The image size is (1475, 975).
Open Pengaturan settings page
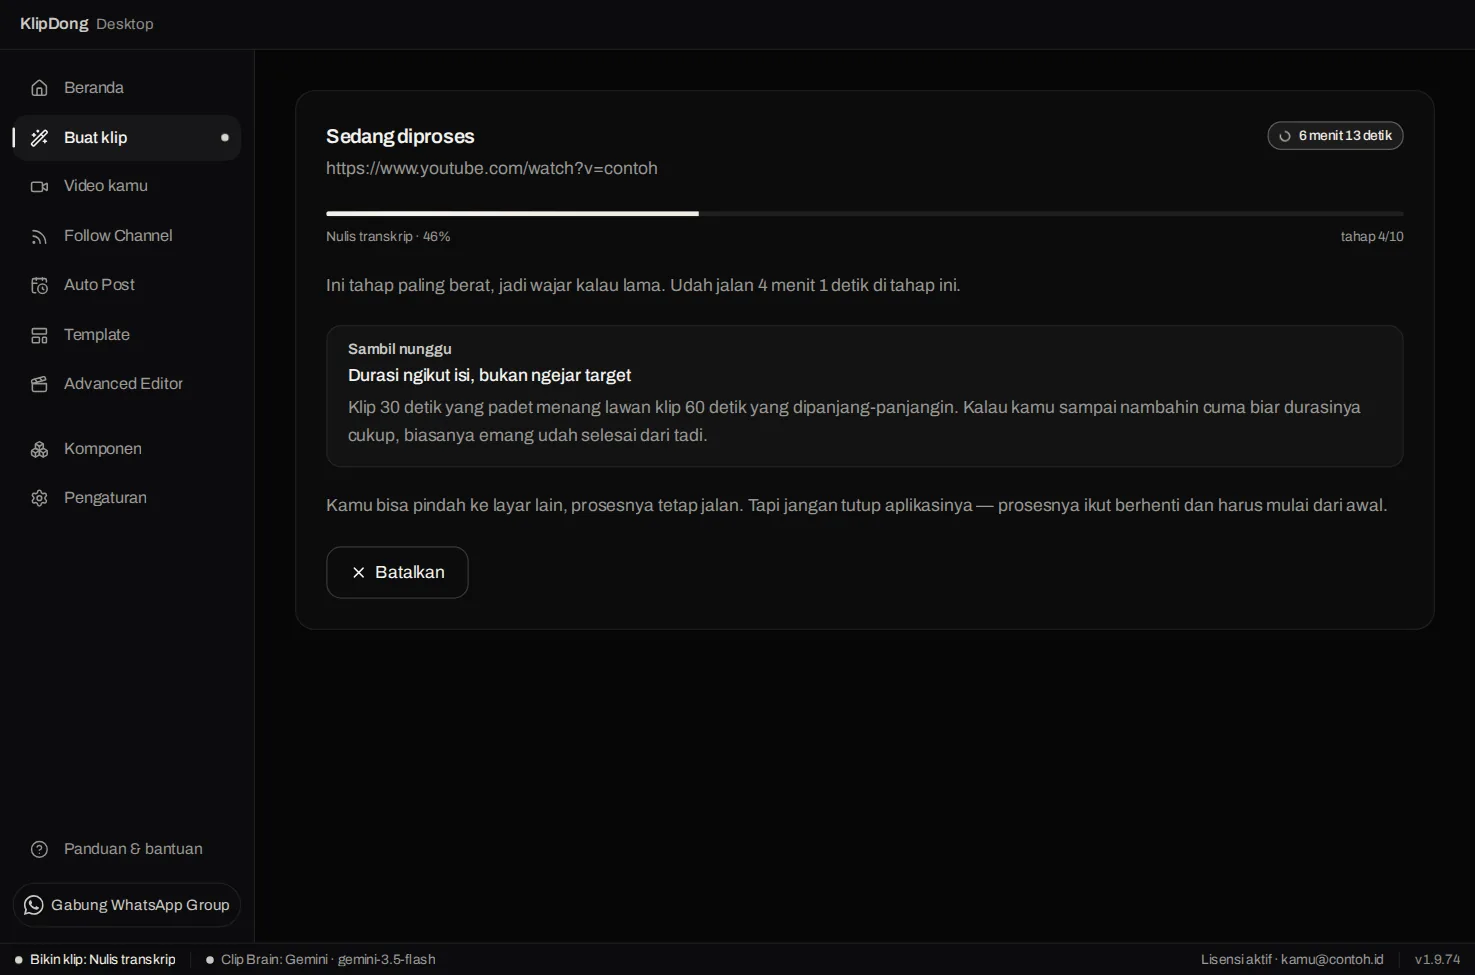click(x=127, y=498)
